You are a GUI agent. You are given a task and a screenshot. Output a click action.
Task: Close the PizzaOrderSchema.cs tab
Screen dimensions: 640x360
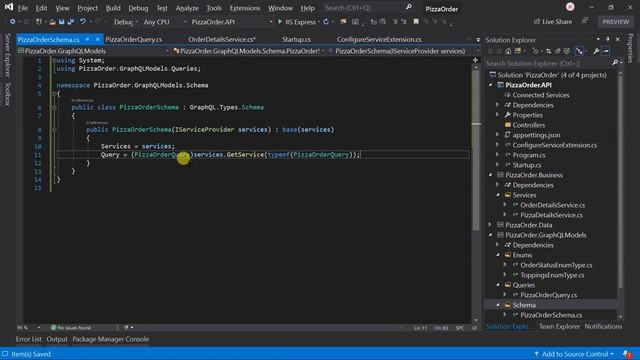coord(98,39)
